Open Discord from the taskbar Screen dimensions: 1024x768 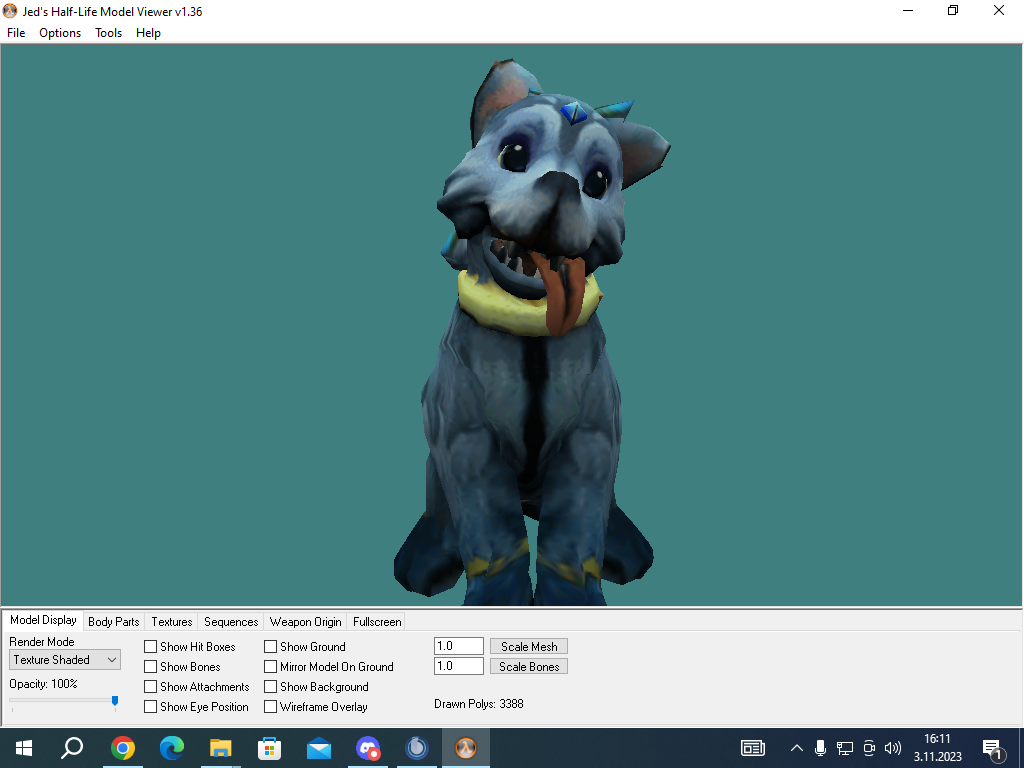tap(368, 748)
